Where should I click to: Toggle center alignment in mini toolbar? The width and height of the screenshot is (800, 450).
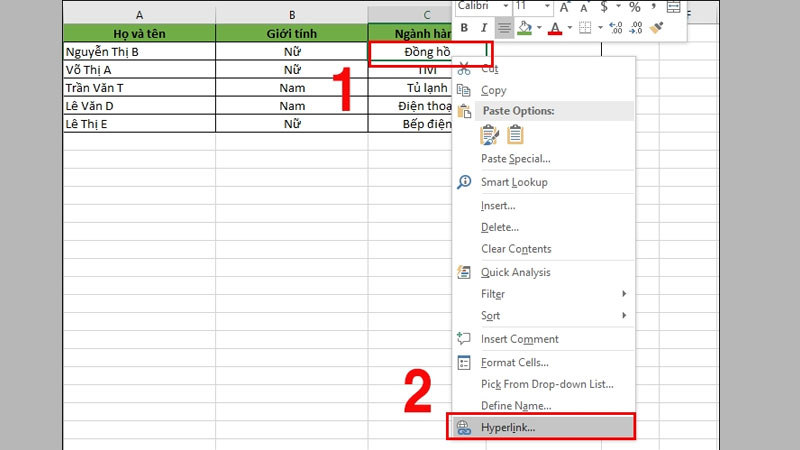(505, 28)
